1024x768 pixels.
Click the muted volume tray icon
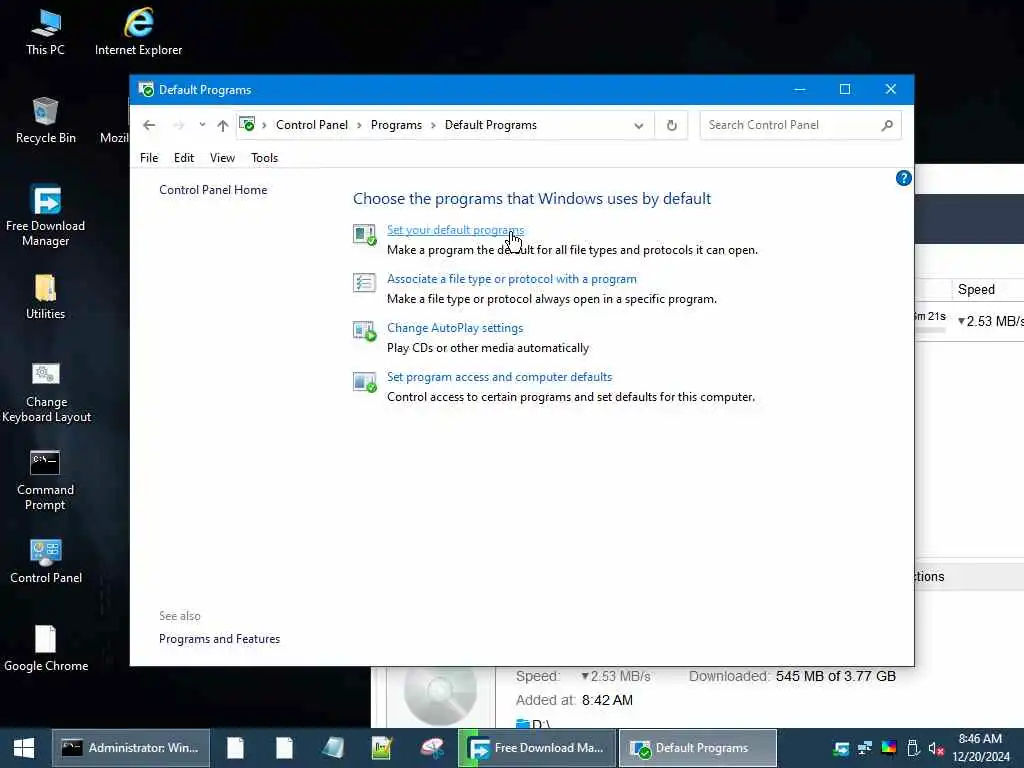click(936, 748)
